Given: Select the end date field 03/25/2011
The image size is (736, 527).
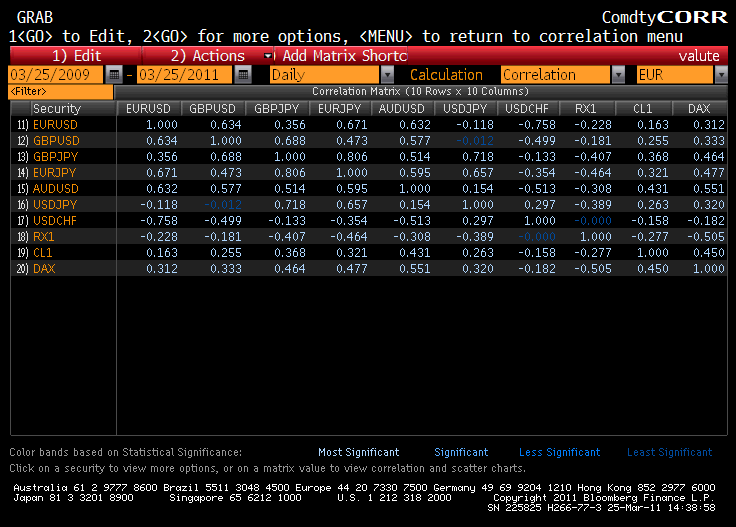Looking at the screenshot, I should click(184, 75).
